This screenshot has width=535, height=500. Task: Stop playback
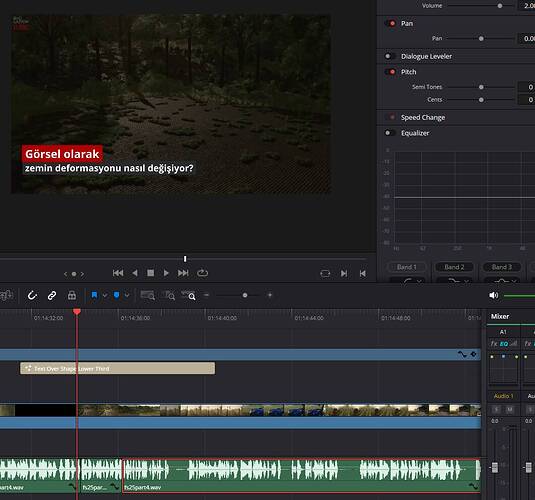150,273
